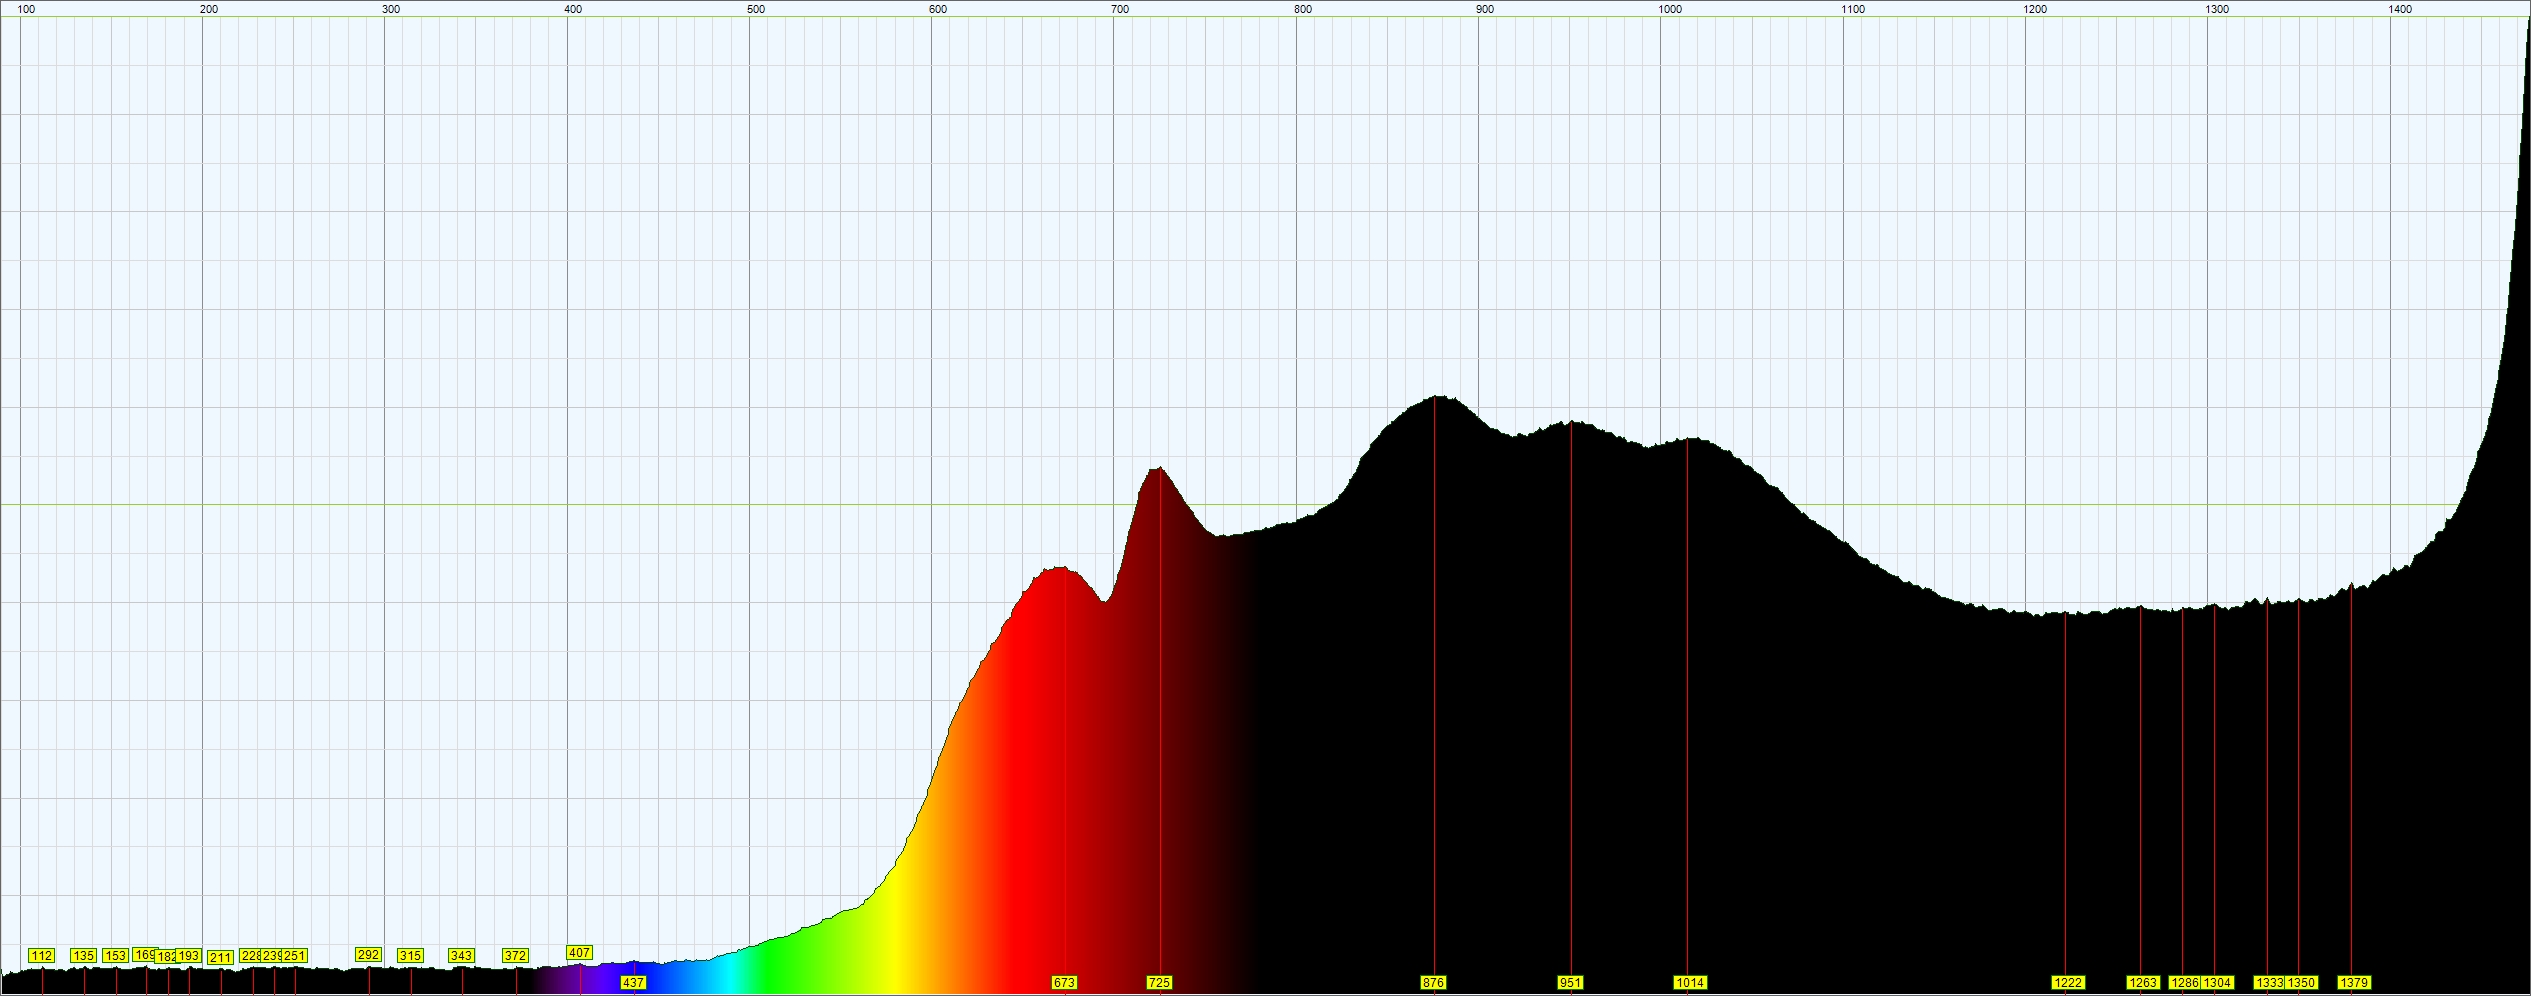This screenshot has width=2531, height=996.
Task: Click the 315 peak label
Action: click(x=410, y=956)
